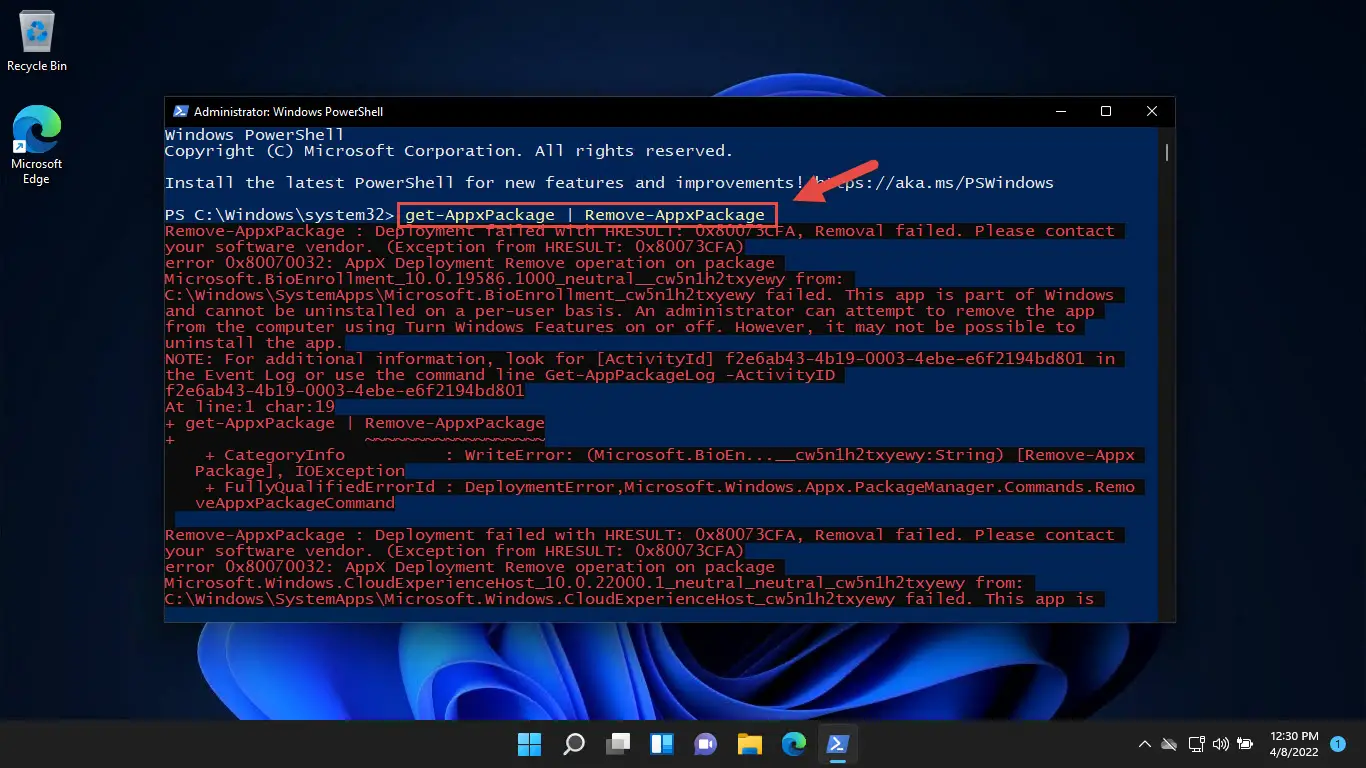
Task: Maximize the PowerShell window
Action: pos(1106,111)
